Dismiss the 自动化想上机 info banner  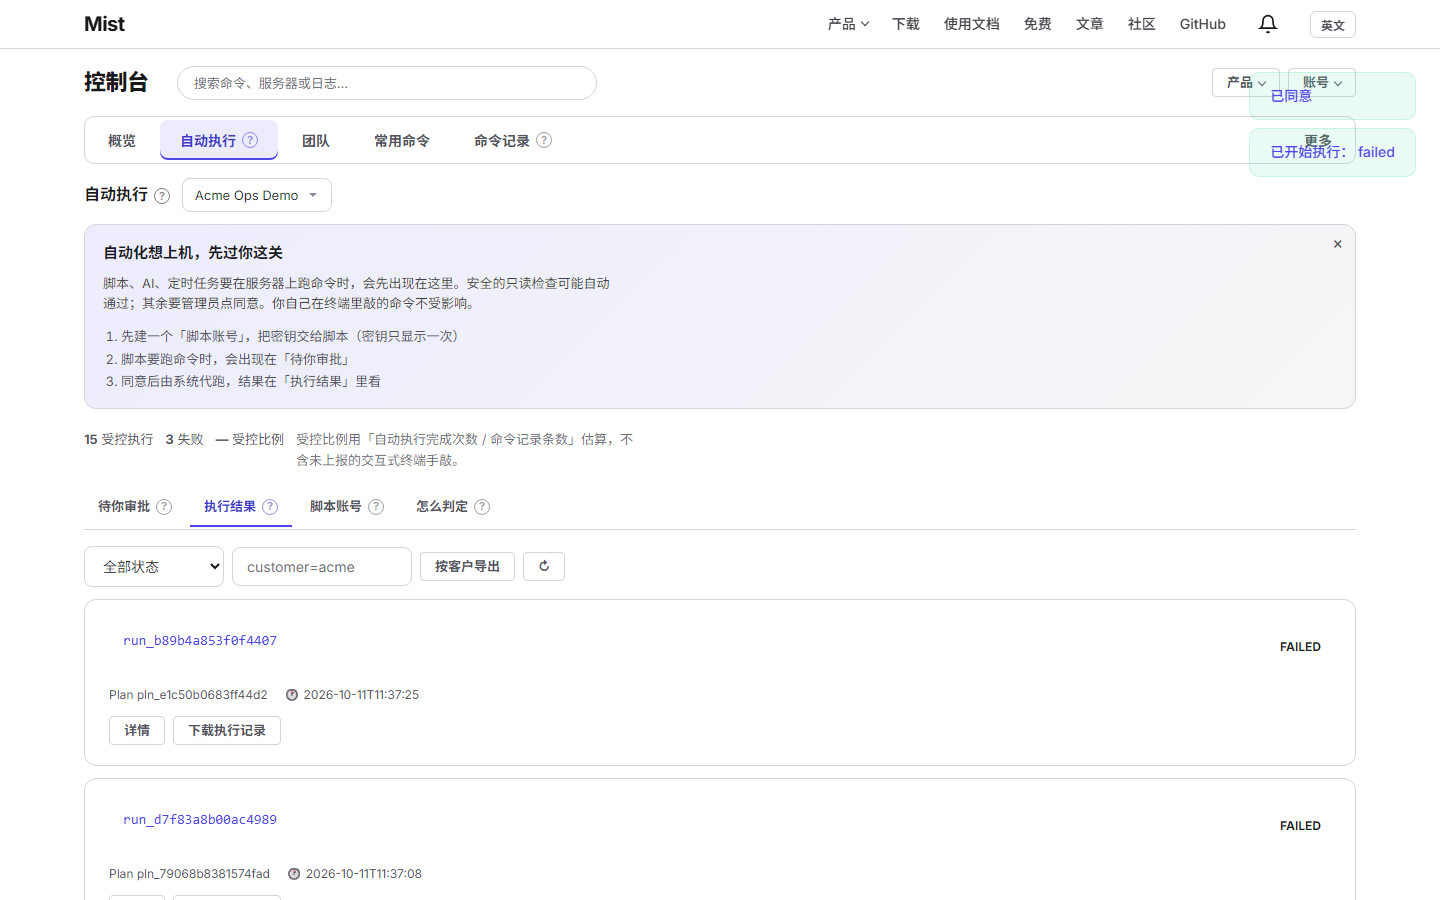pos(1337,244)
